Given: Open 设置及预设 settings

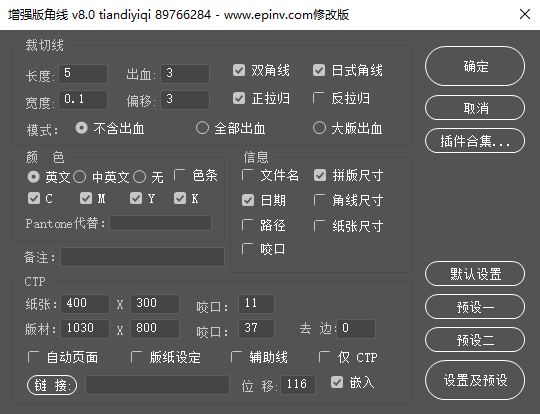Looking at the screenshot, I should [x=475, y=380].
